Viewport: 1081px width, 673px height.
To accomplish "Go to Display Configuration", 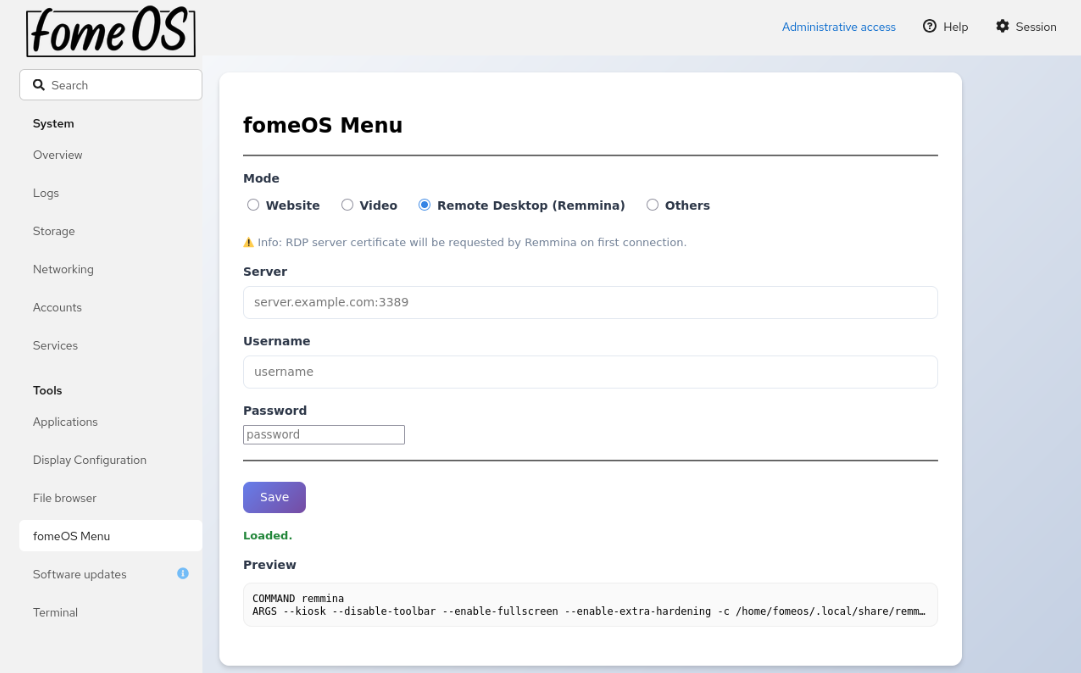I will 88,459.
